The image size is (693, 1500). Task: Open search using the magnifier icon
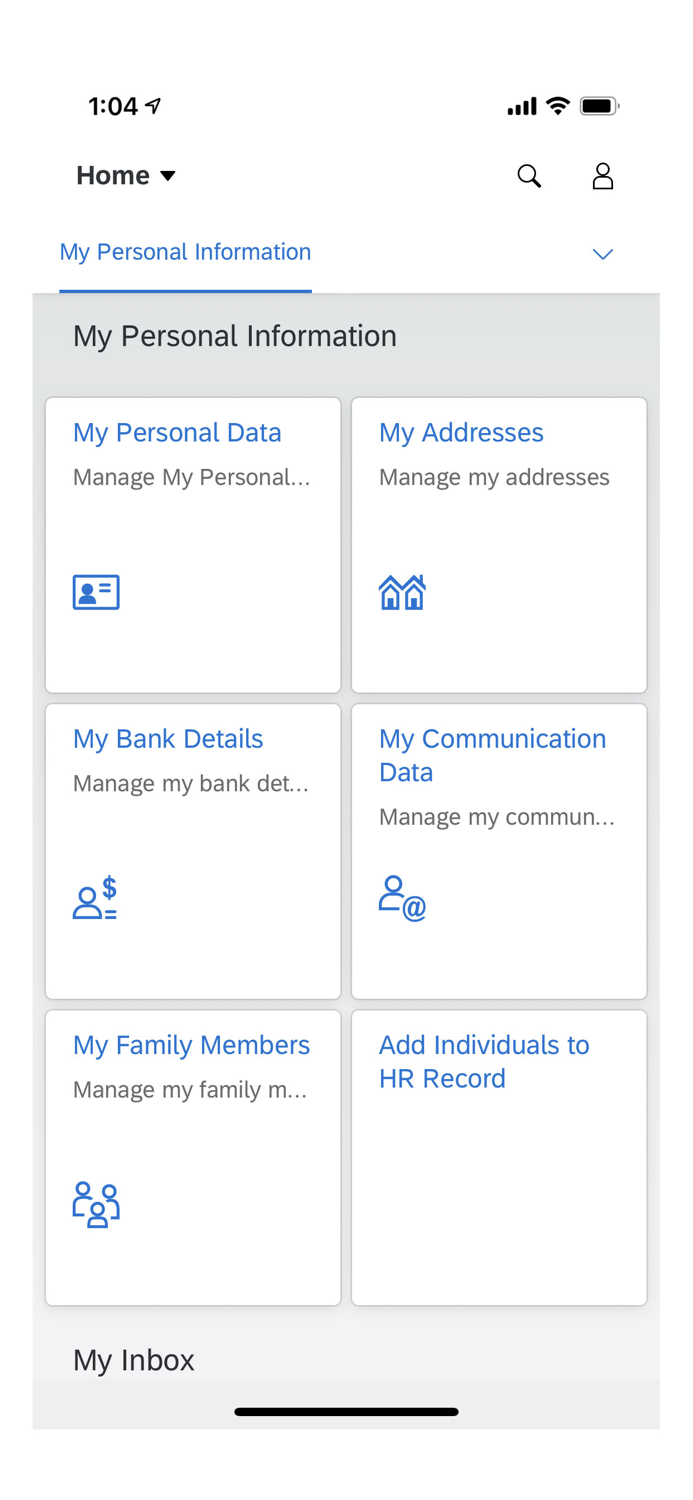coord(529,175)
